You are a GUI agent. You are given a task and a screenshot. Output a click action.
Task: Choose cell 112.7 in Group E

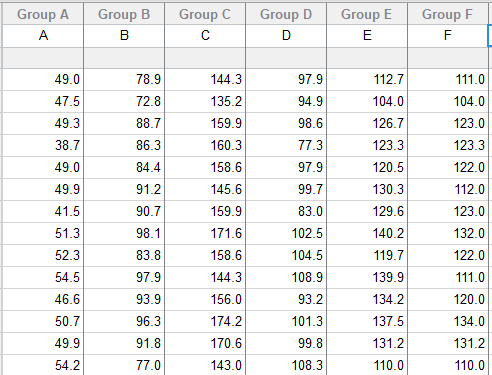(x=367, y=79)
